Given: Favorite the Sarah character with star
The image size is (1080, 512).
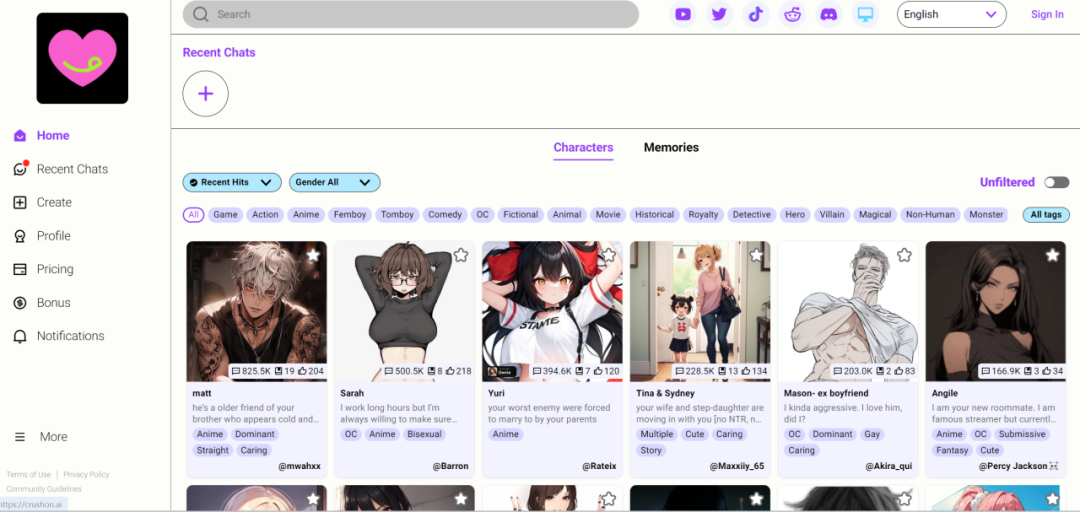Looking at the screenshot, I should pos(461,255).
